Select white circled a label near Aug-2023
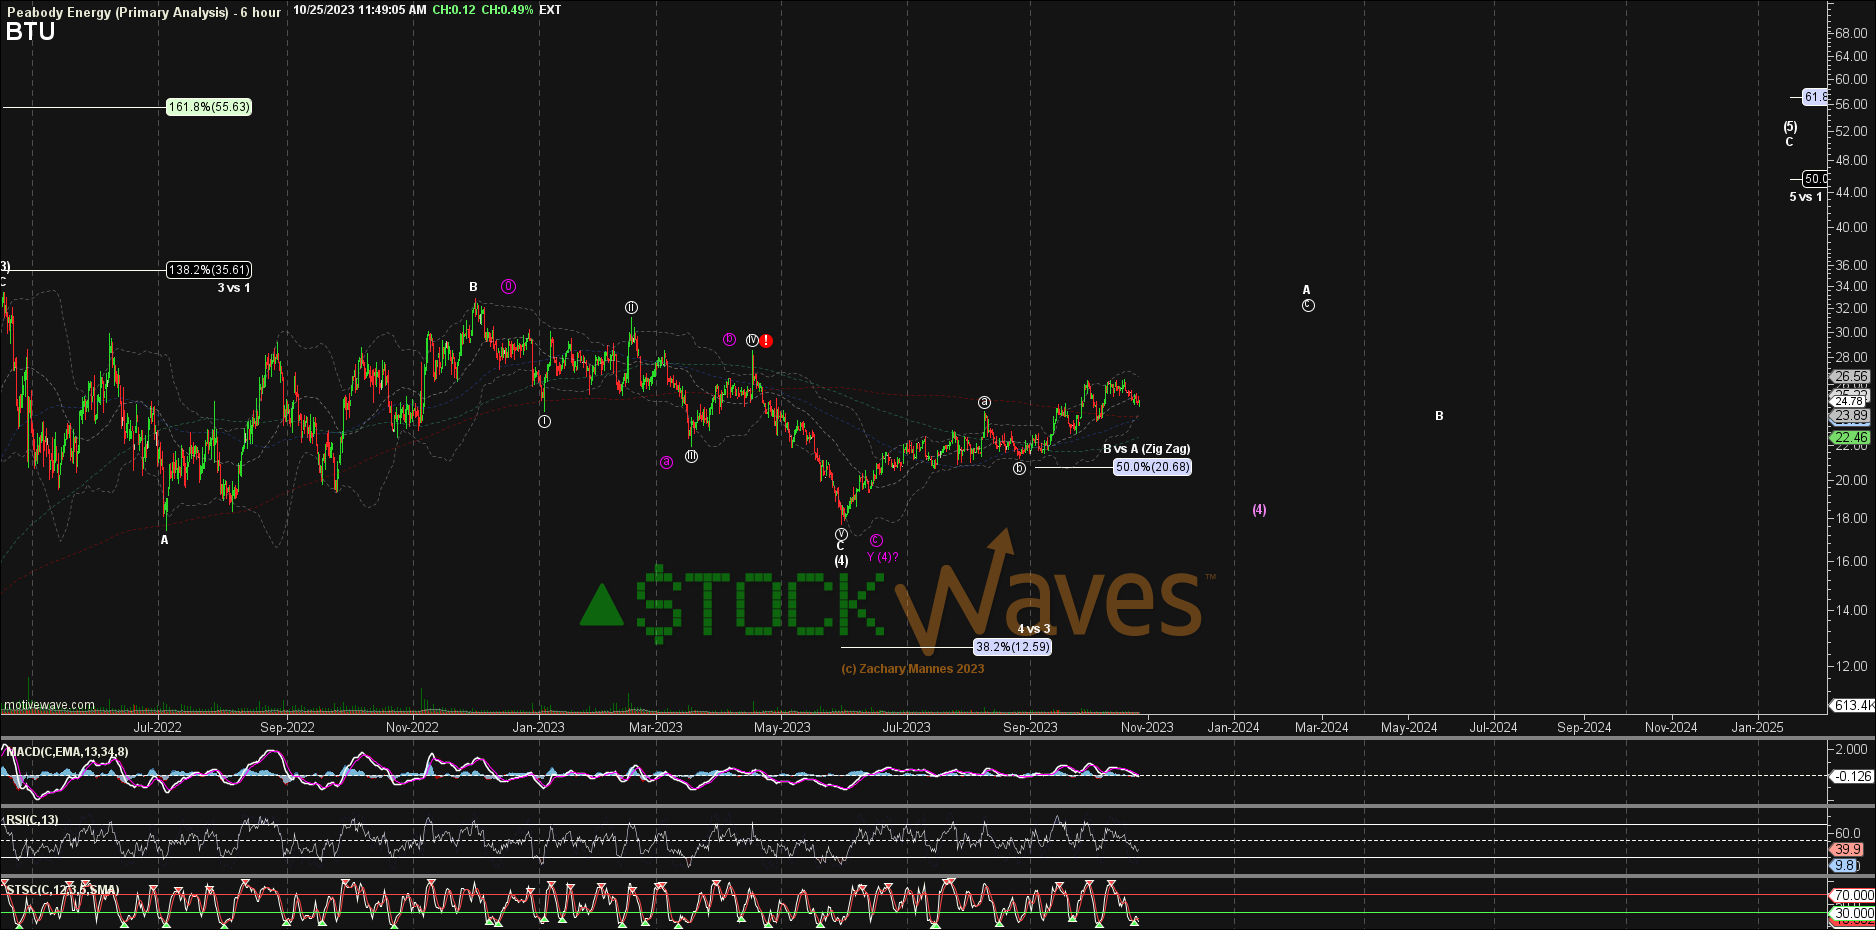Image resolution: width=1876 pixels, height=930 pixels. pyautogui.click(x=984, y=403)
